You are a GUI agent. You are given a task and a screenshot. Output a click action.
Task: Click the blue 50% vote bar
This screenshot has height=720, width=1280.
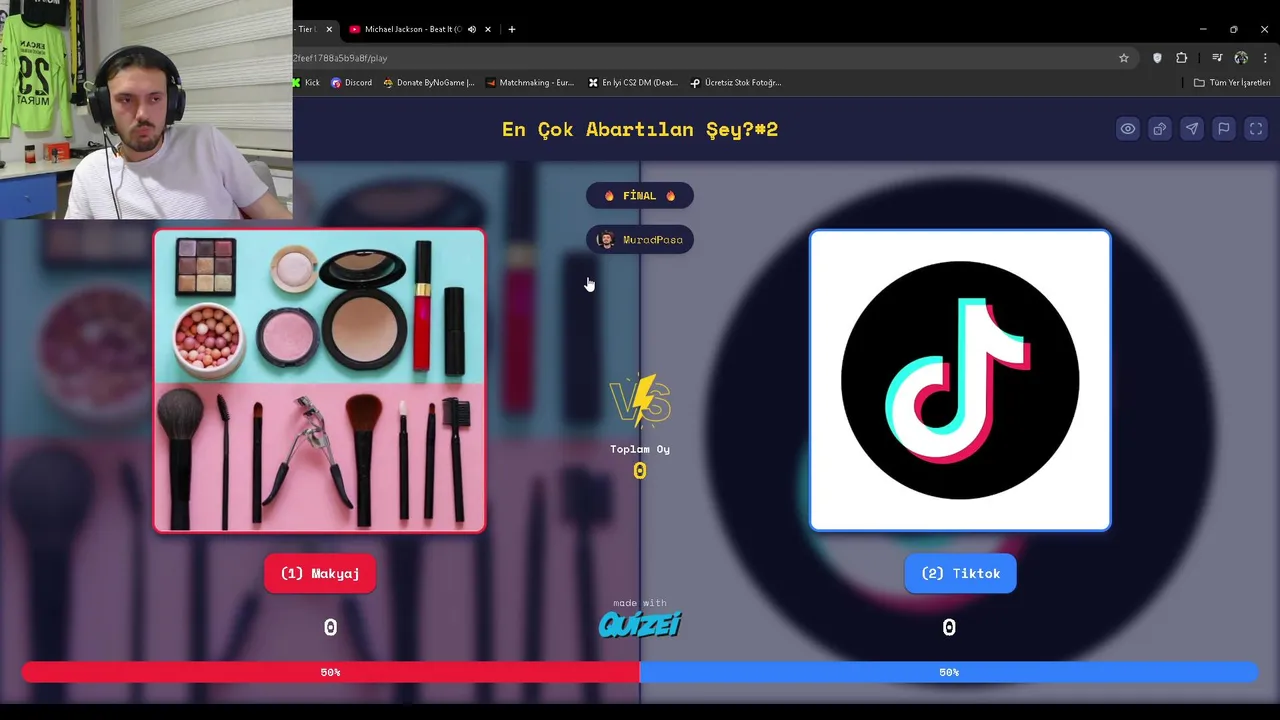pos(949,672)
